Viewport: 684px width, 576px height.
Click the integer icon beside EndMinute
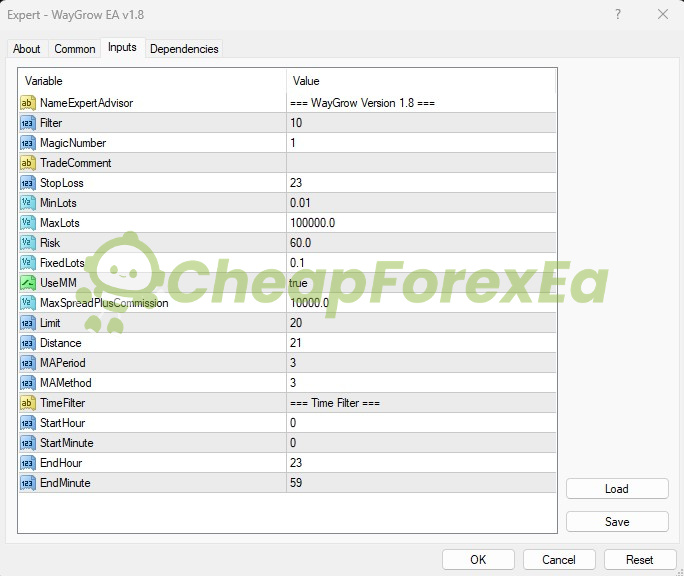click(x=27, y=483)
